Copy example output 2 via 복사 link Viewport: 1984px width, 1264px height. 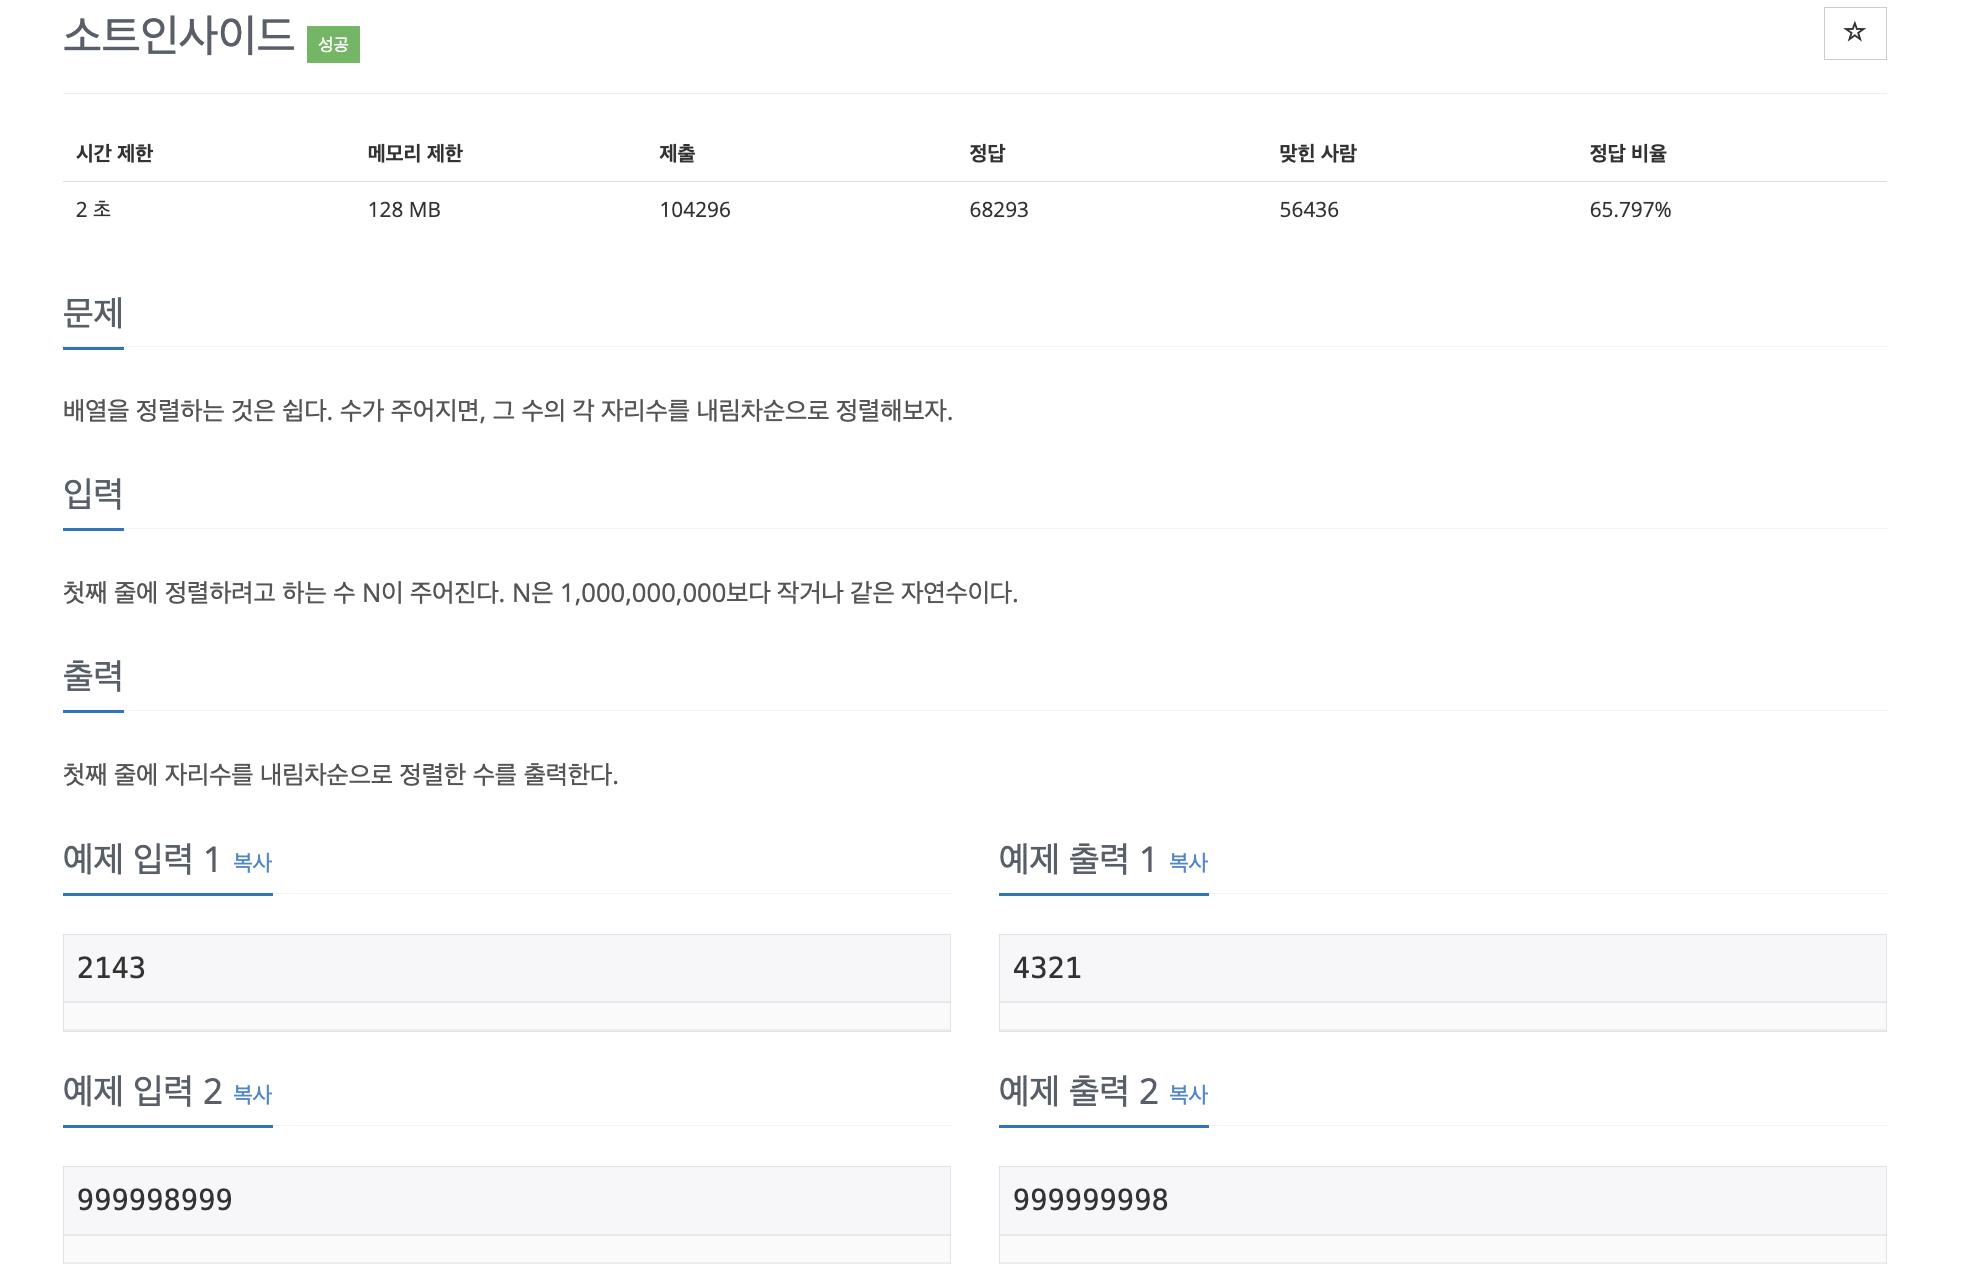[x=1188, y=1094]
